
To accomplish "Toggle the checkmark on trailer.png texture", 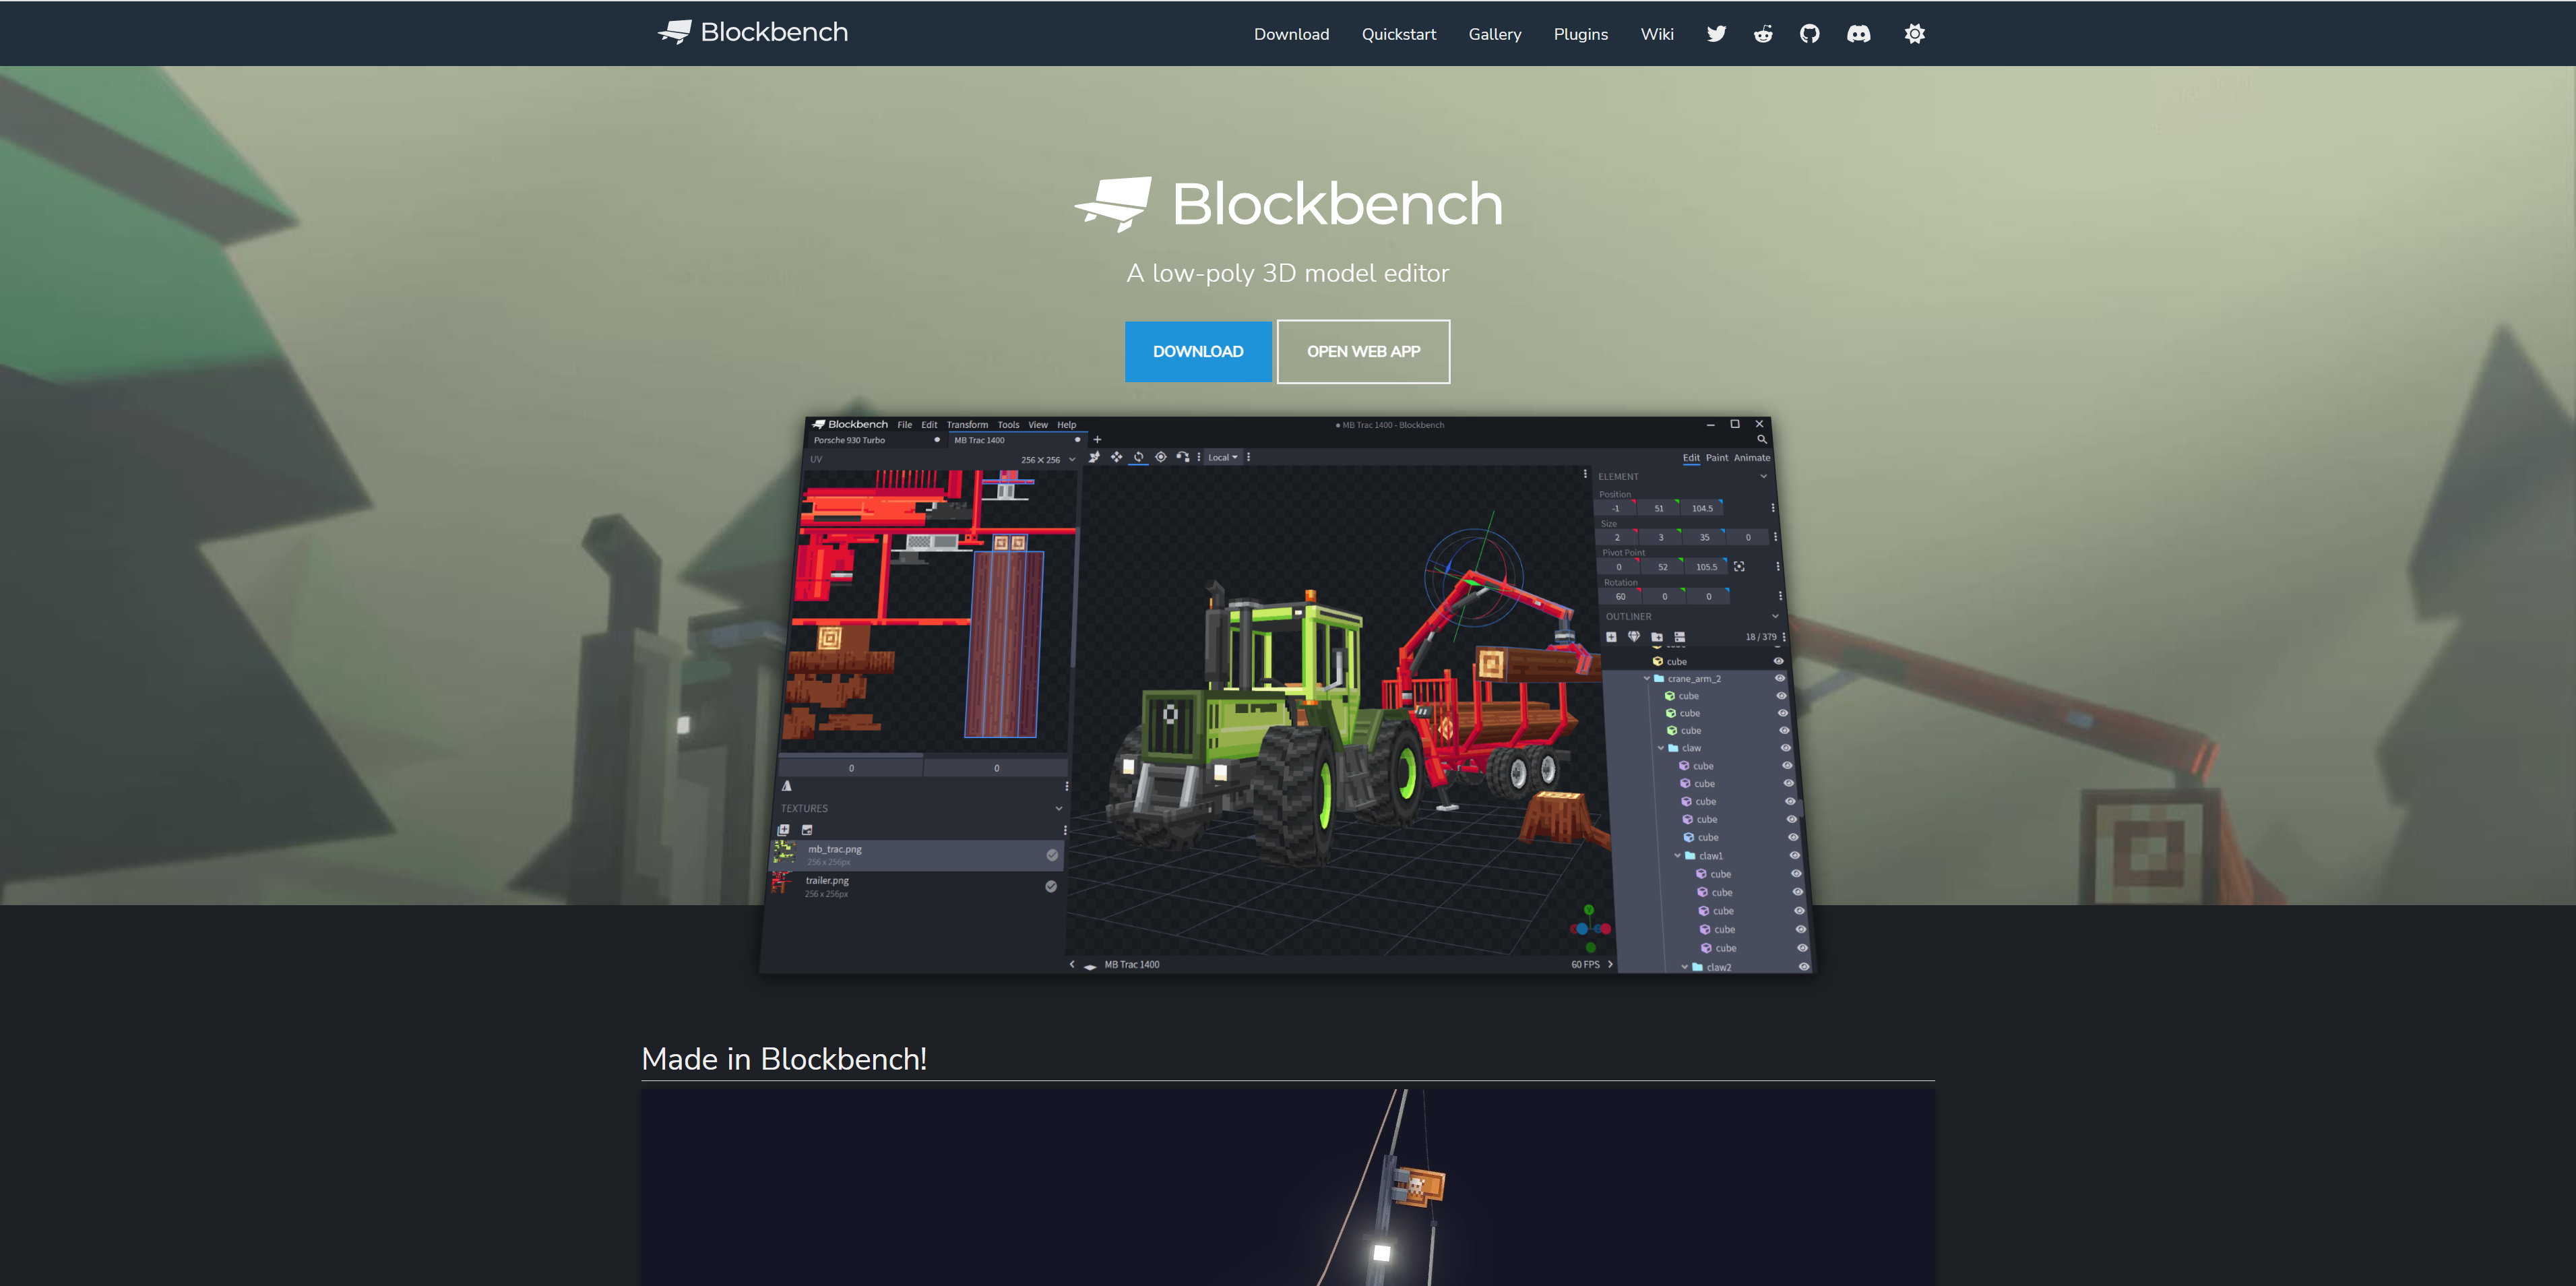I will pos(1051,886).
